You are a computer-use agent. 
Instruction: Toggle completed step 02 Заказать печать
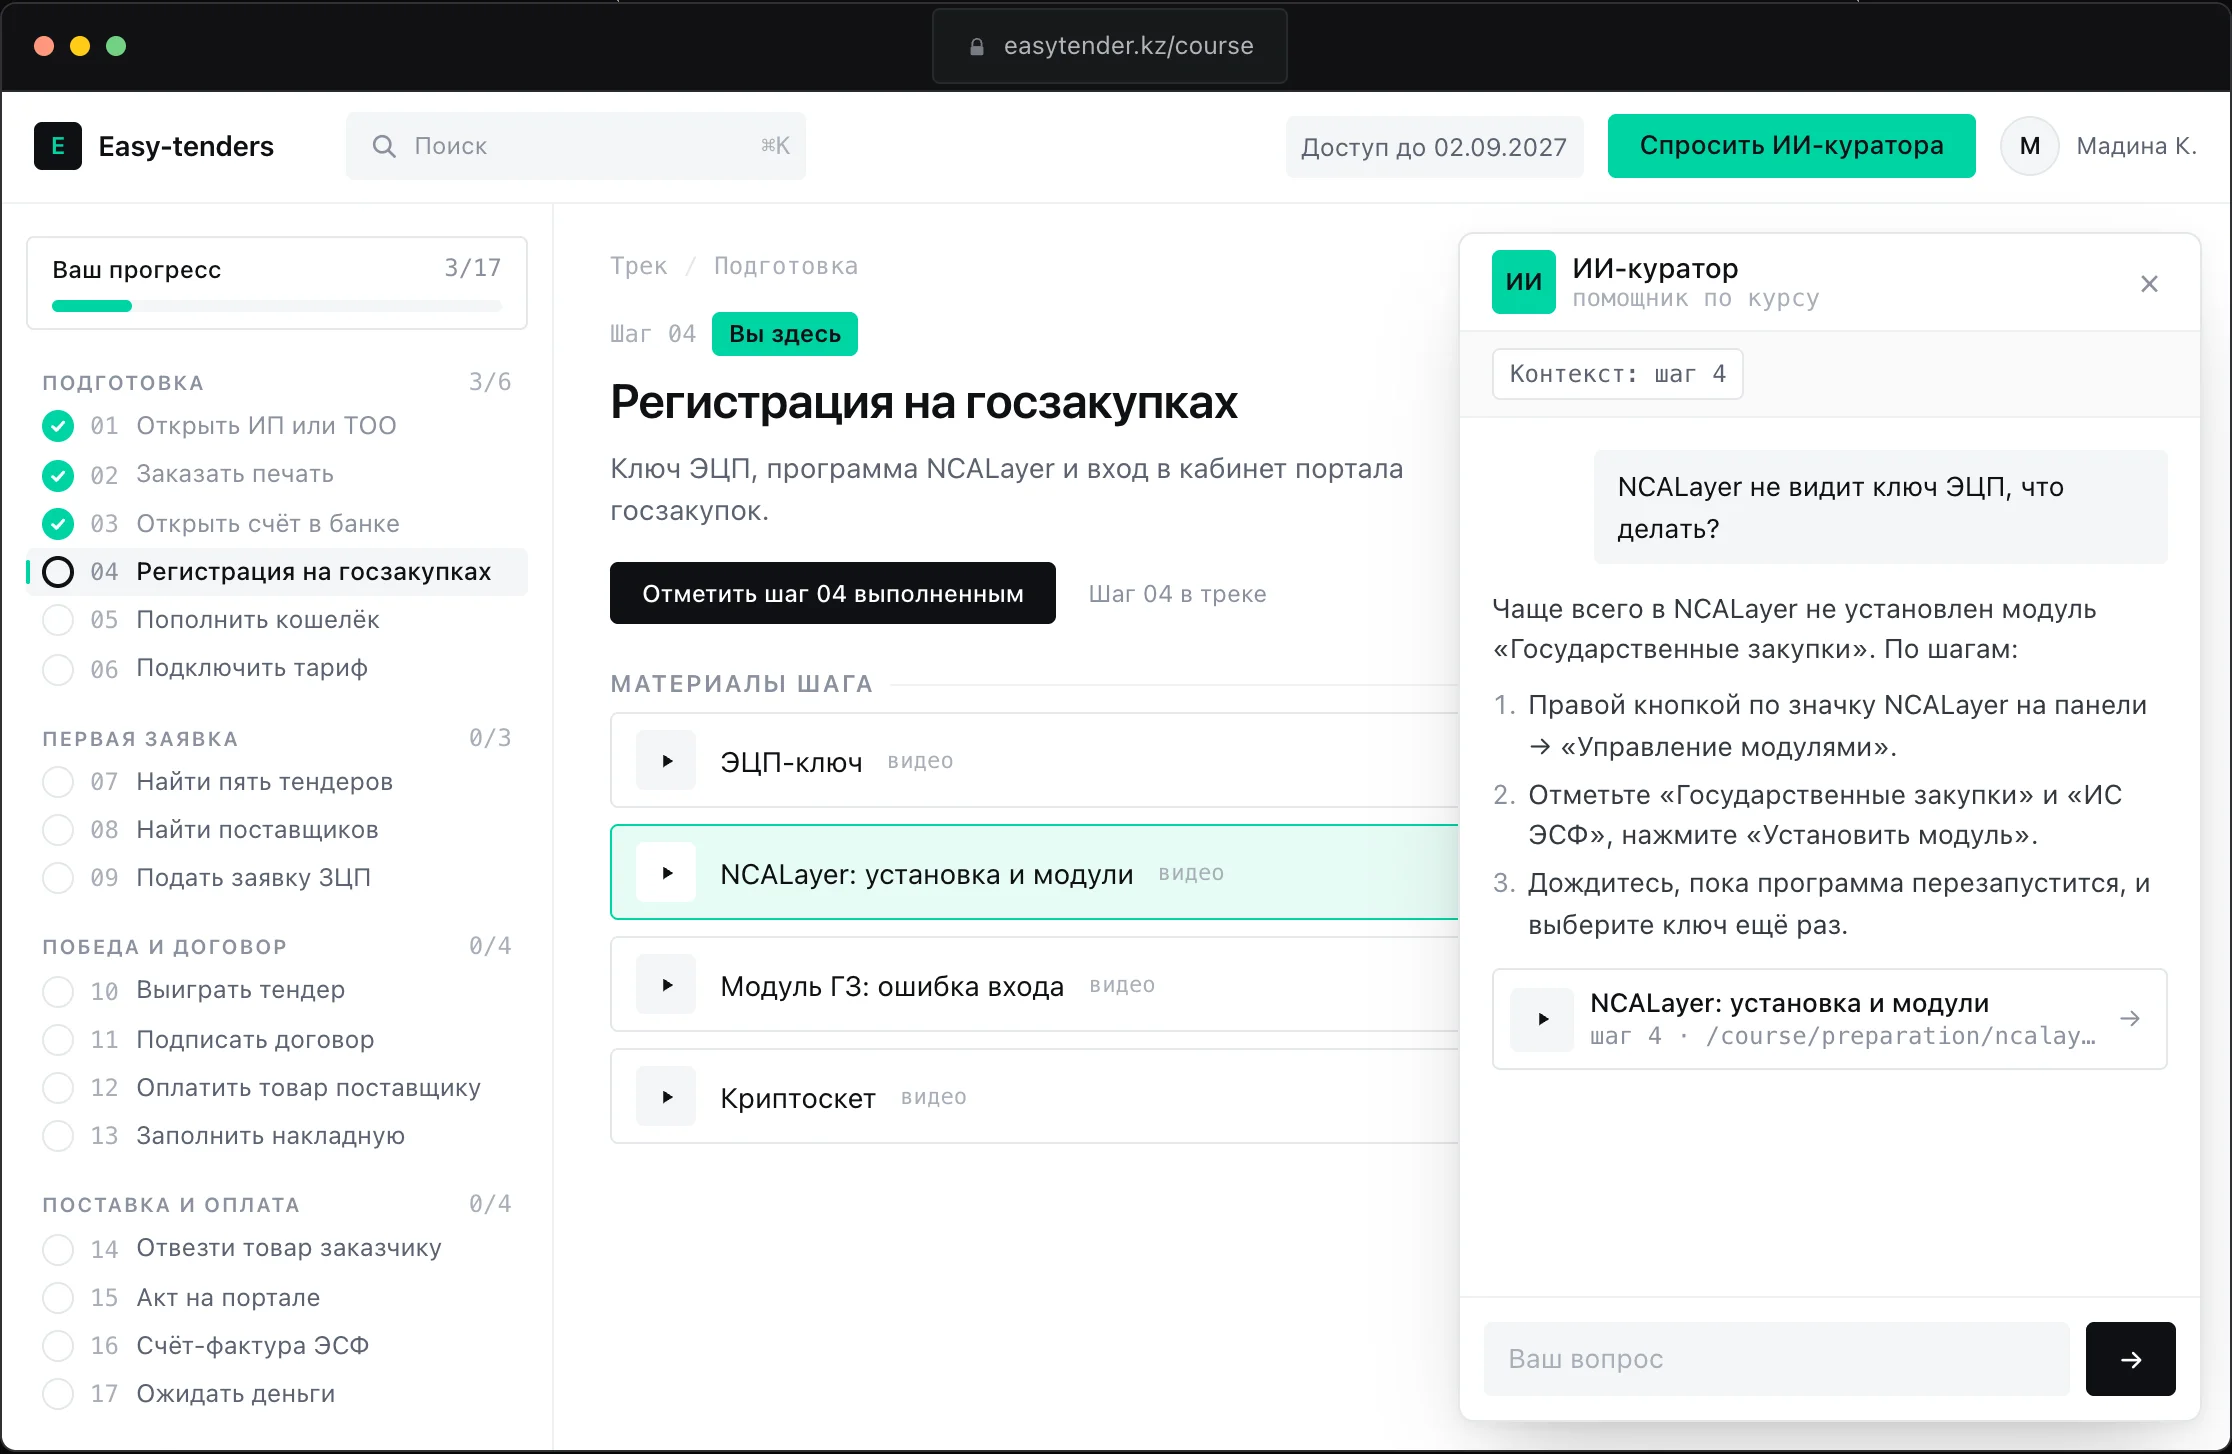tap(58, 475)
